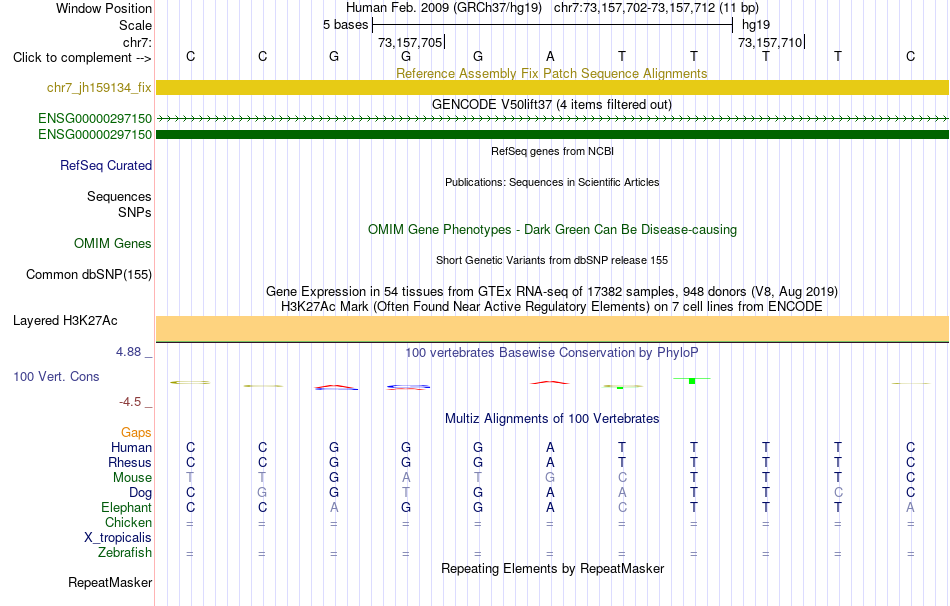Viewport: 950px width, 606px height.
Task: Click the Chicken species label
Action: 128,522
